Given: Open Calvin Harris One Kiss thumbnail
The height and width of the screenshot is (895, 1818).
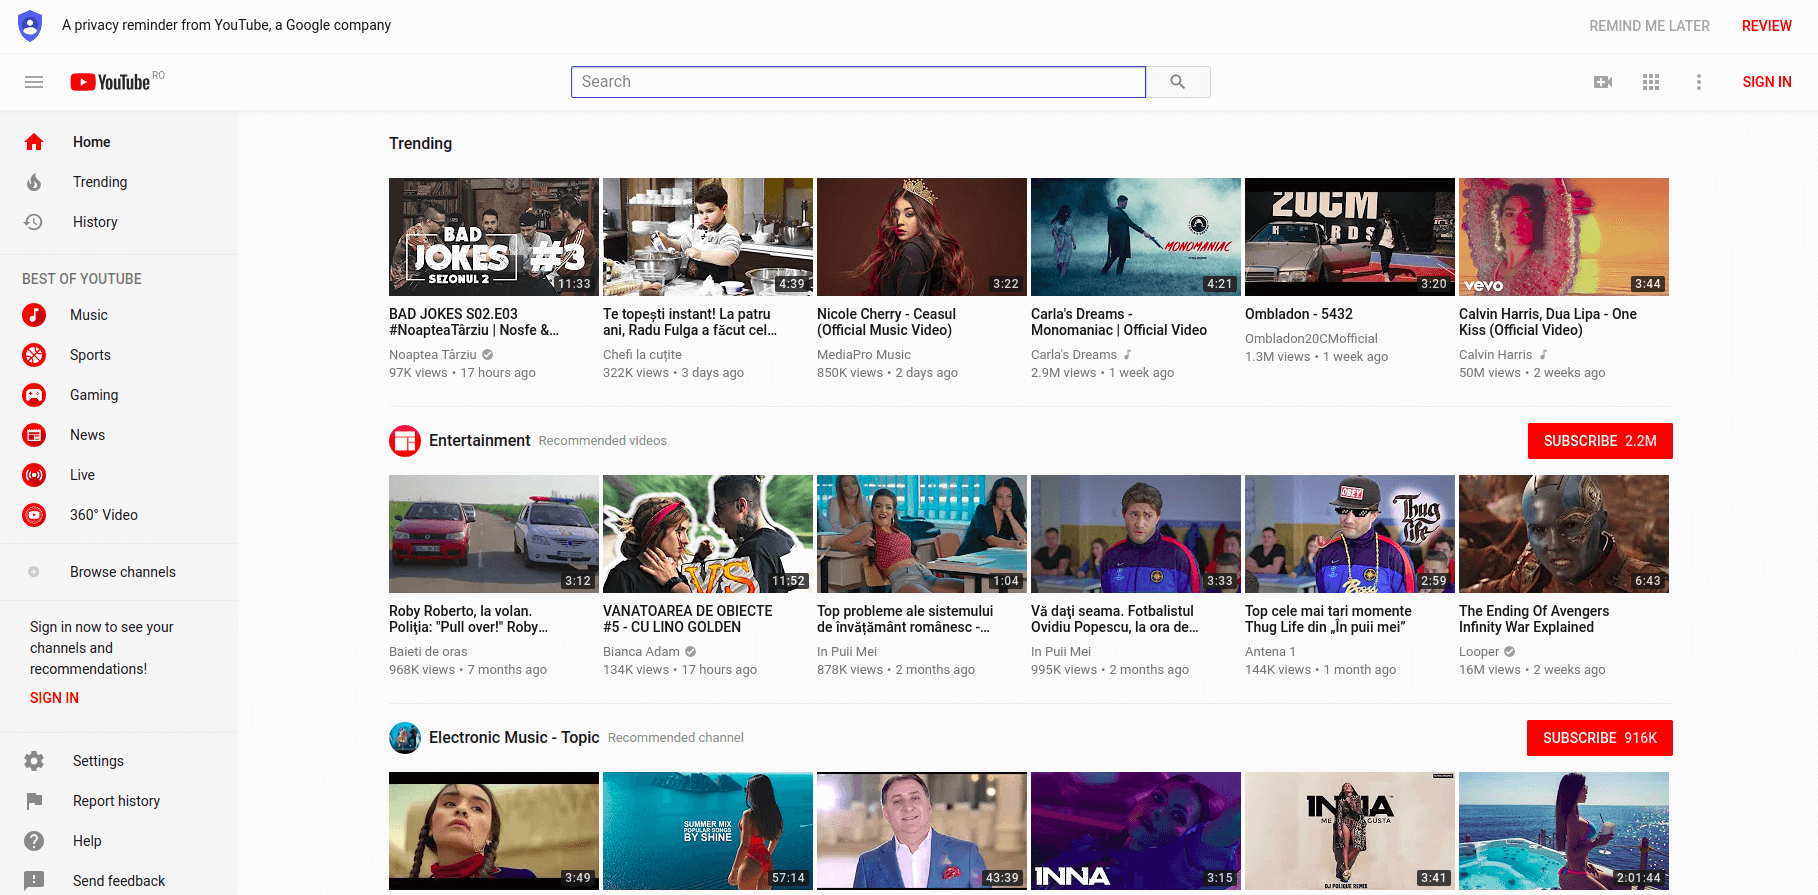Looking at the screenshot, I should coord(1564,237).
